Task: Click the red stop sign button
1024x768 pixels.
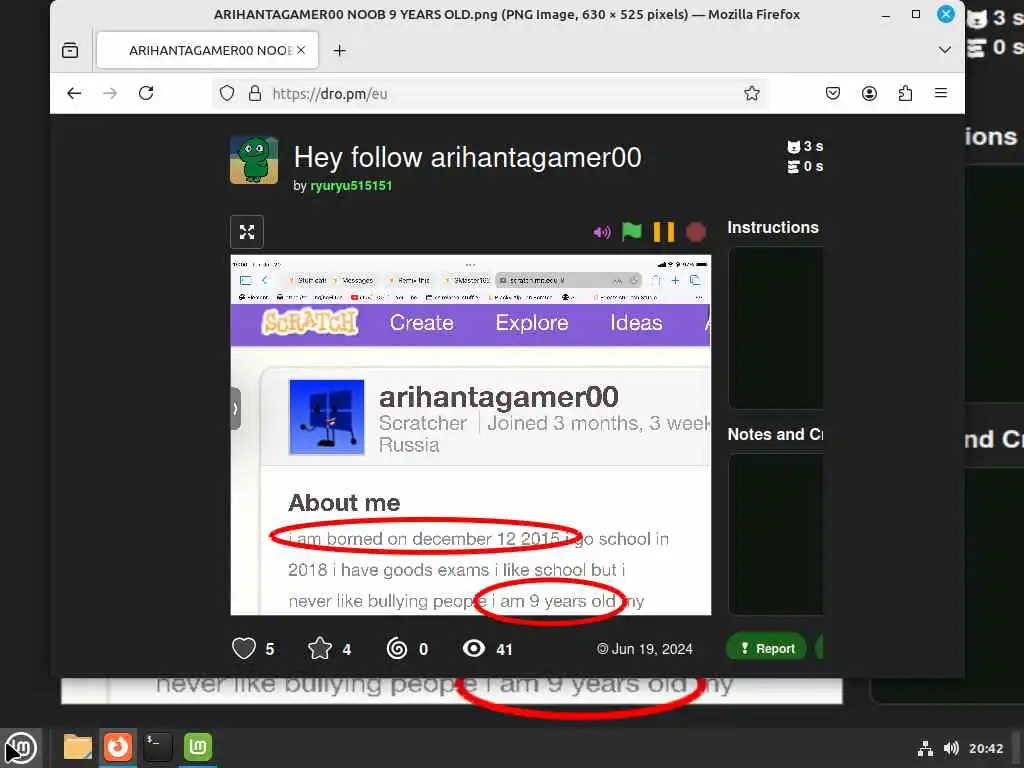Action: [x=696, y=232]
